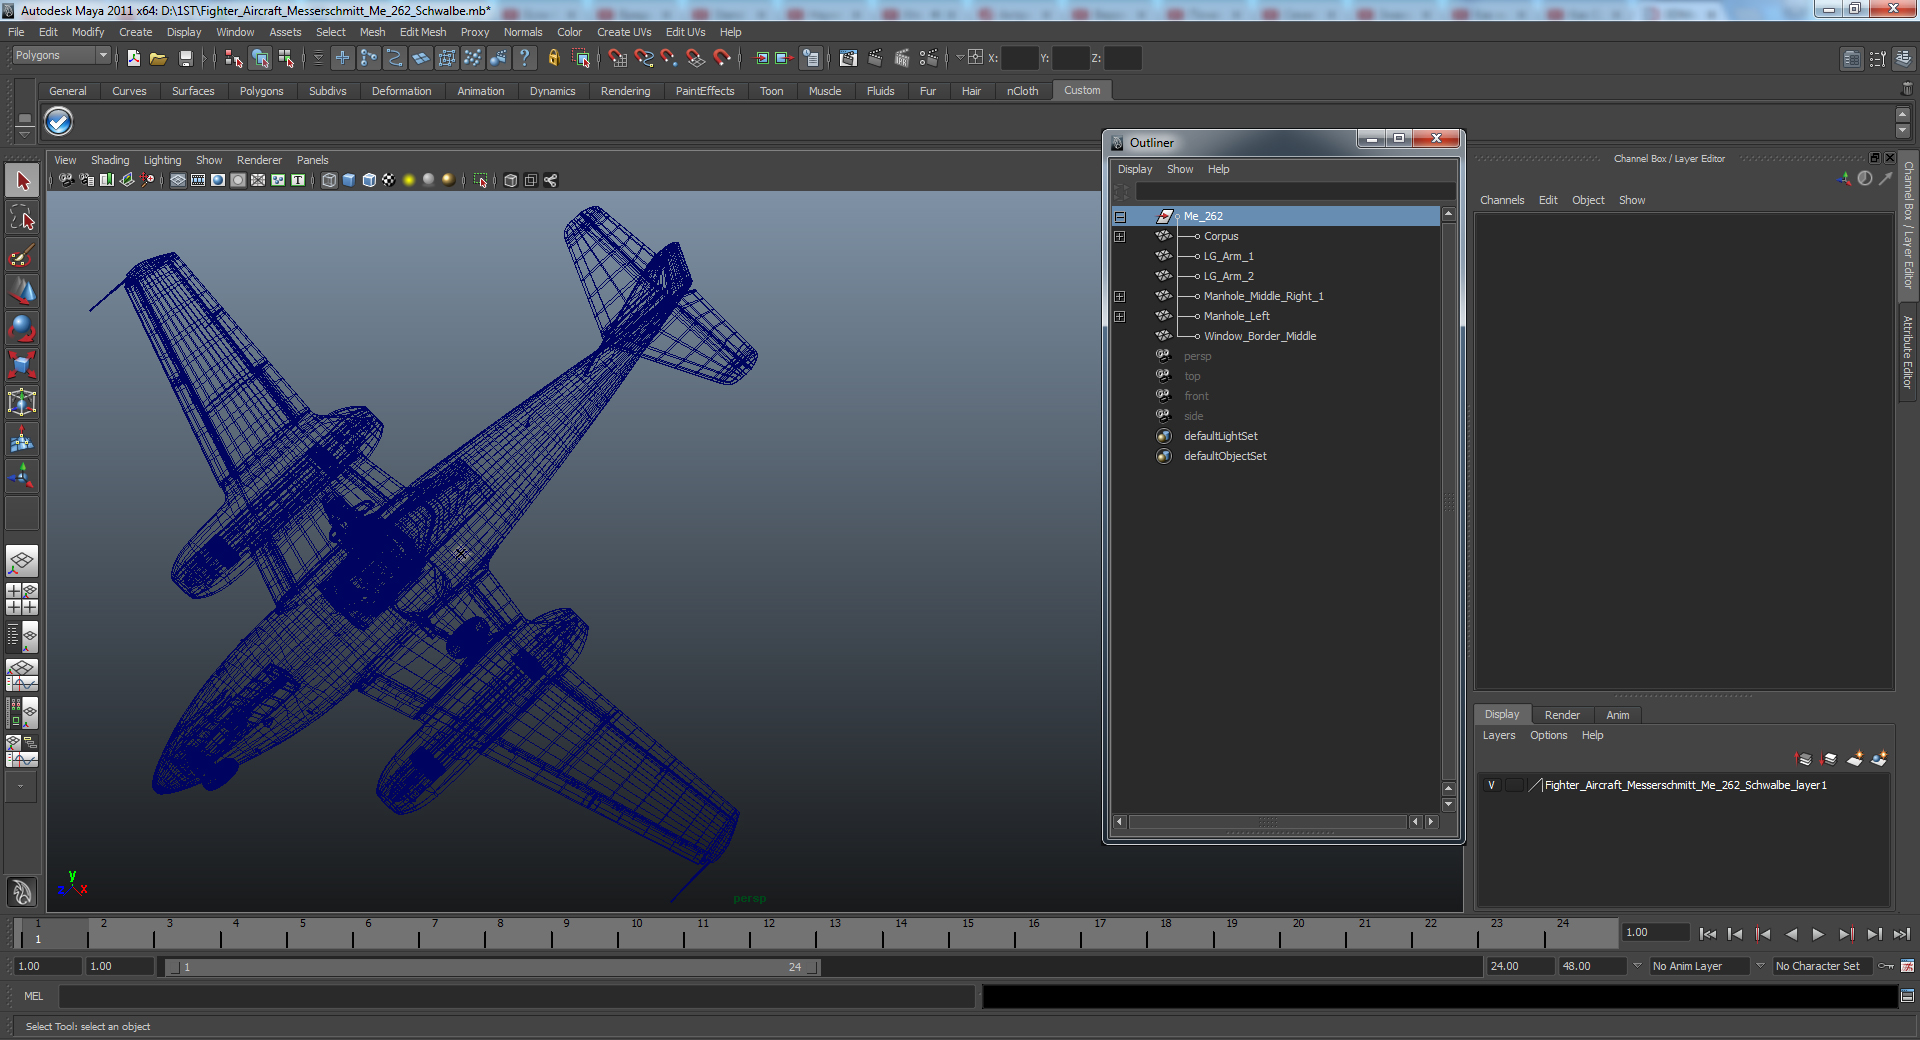Toggle wireframe shading cube in viewport

pyautogui.click(x=329, y=180)
